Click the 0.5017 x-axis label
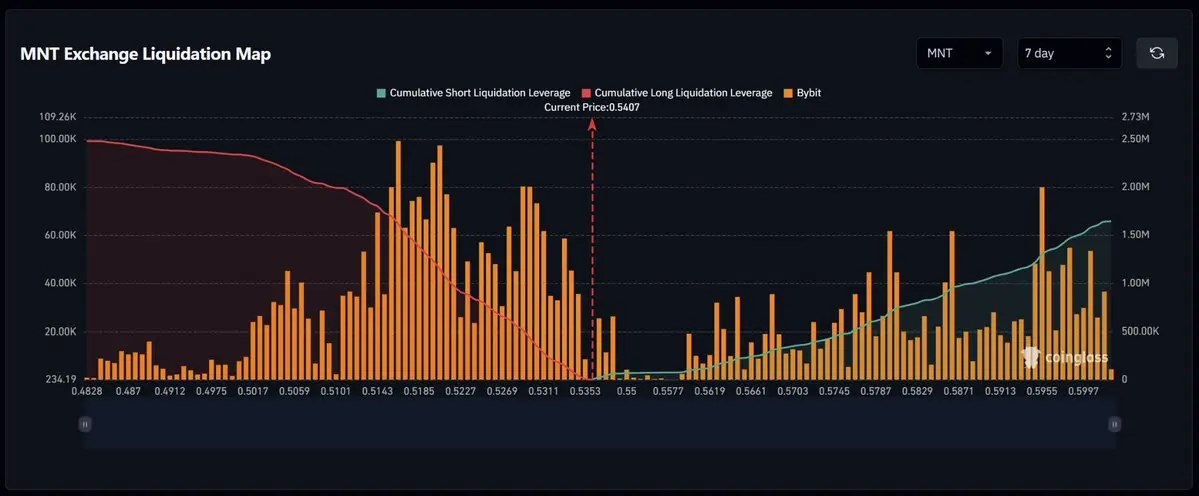 click(252, 391)
